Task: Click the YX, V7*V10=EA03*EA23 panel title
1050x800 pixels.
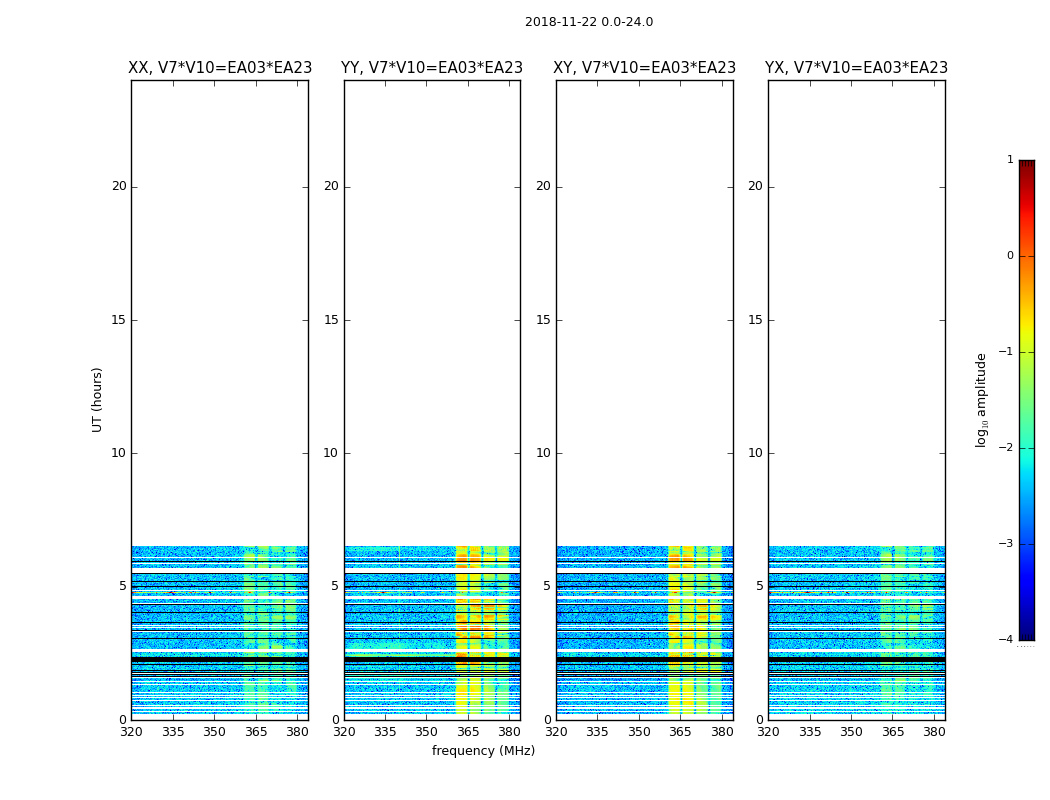Action: tap(856, 68)
